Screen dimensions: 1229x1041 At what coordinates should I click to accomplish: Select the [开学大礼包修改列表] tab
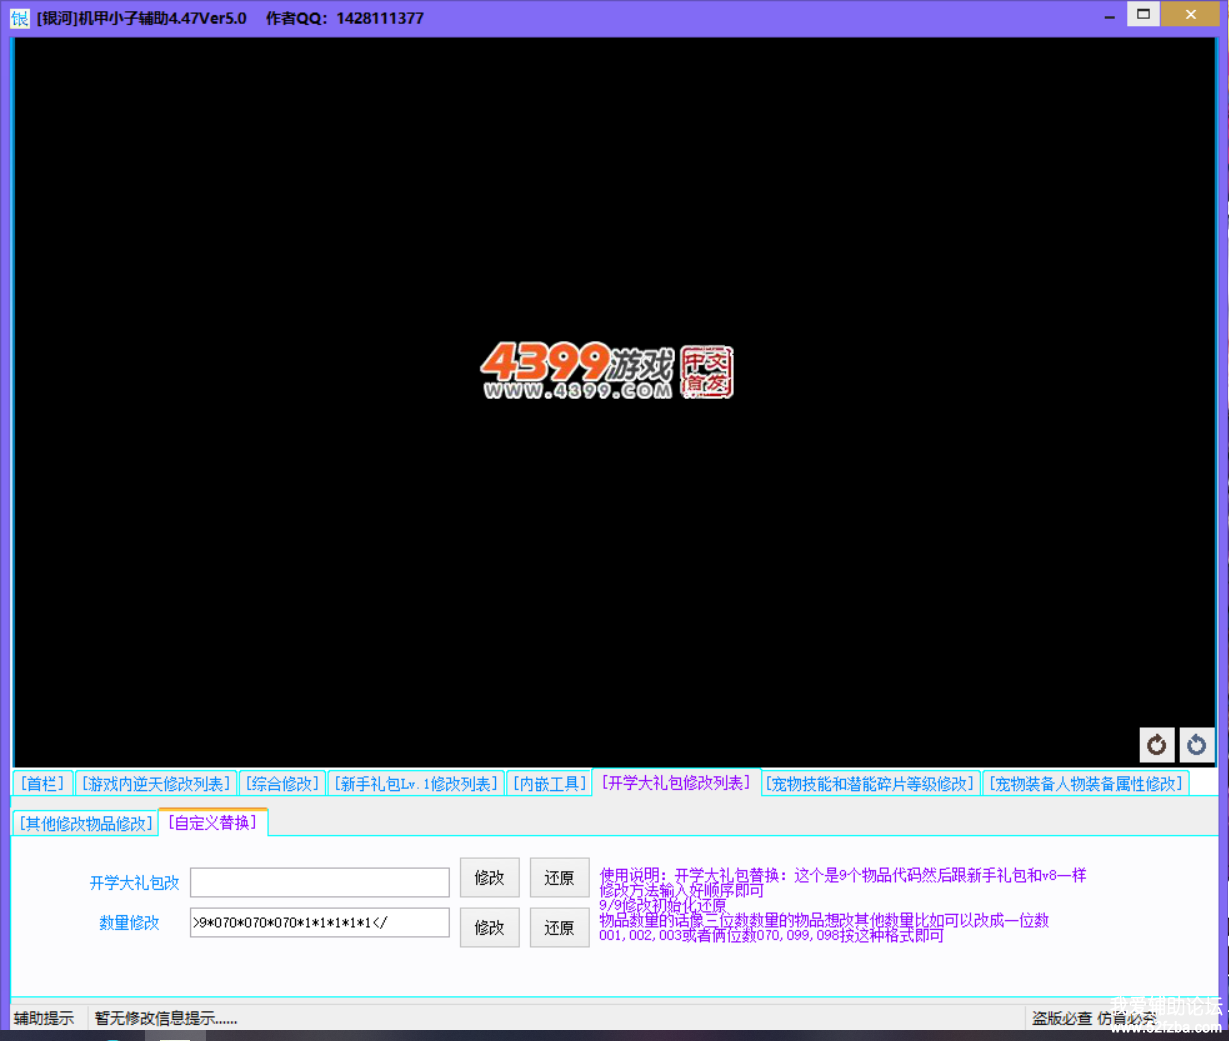click(x=676, y=783)
